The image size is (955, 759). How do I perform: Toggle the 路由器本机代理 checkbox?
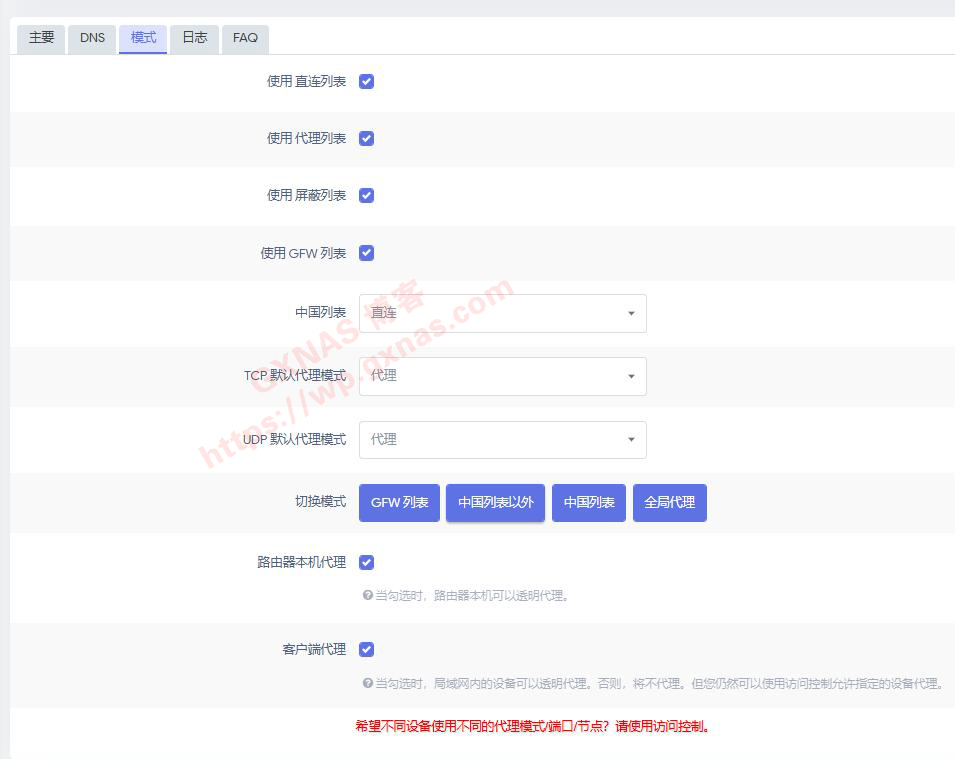coord(366,563)
